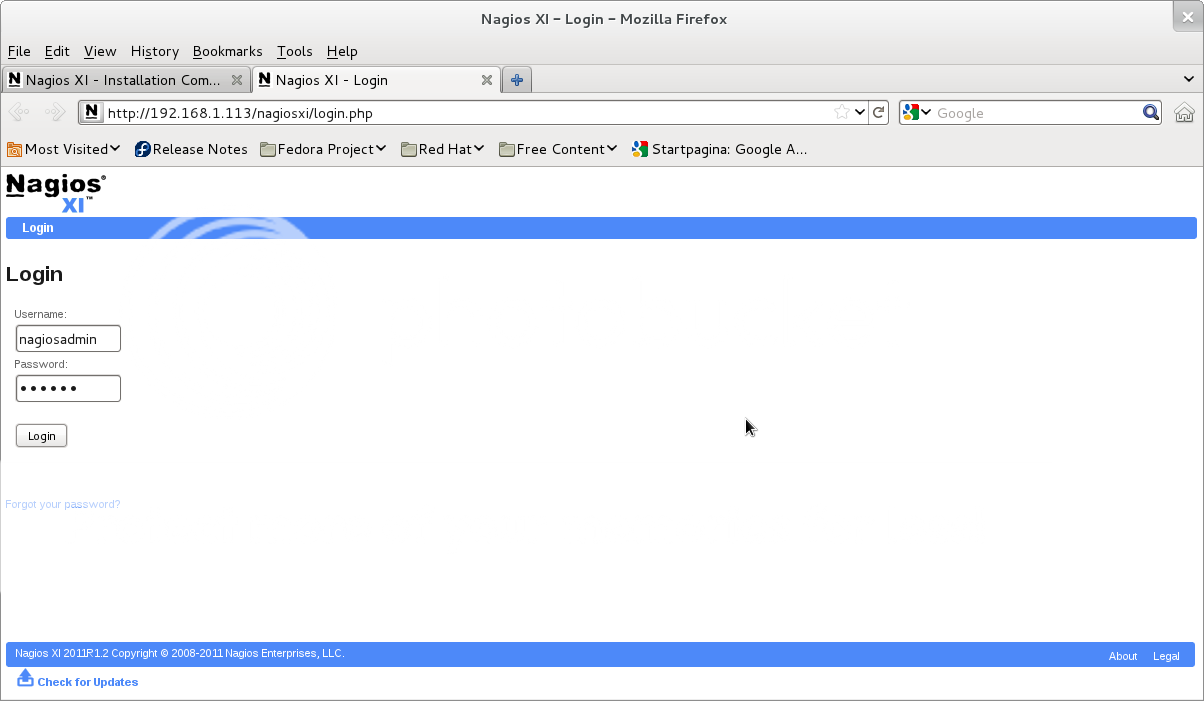Screen dimensions: 1204x701
Task: Open the Edit menu
Action: pos(57,51)
